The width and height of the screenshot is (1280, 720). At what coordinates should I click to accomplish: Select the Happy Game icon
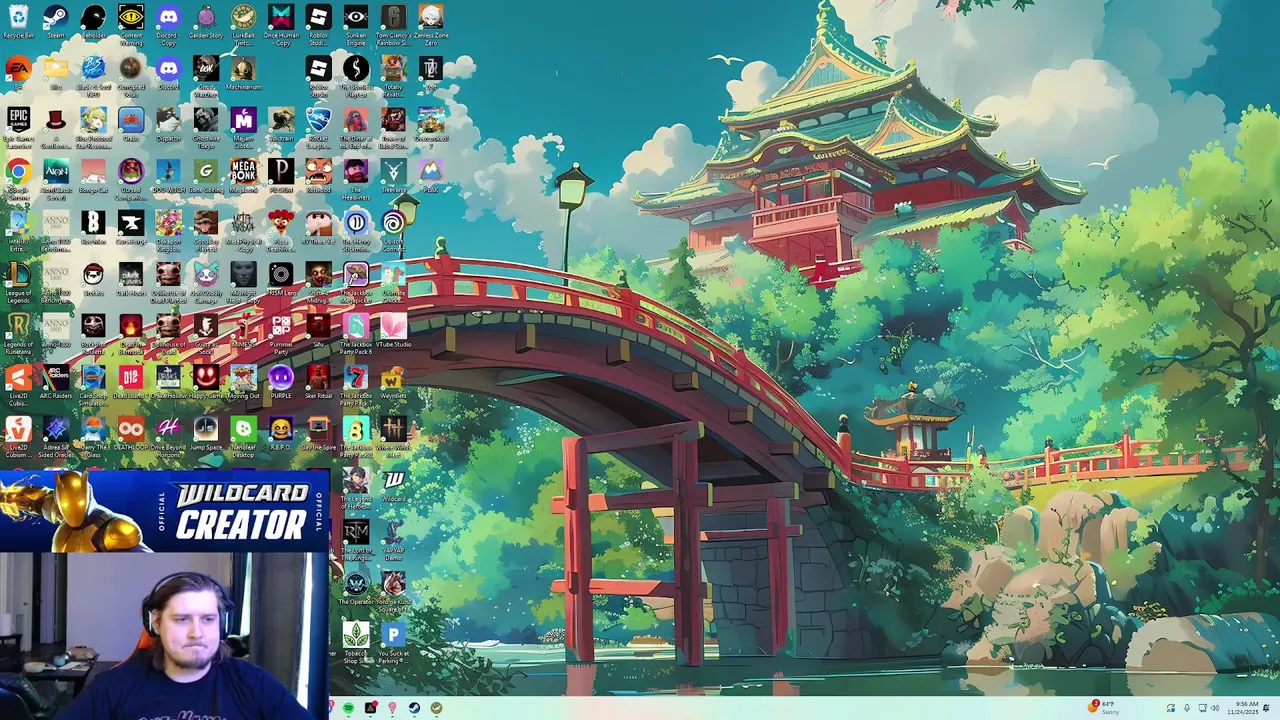coord(206,382)
